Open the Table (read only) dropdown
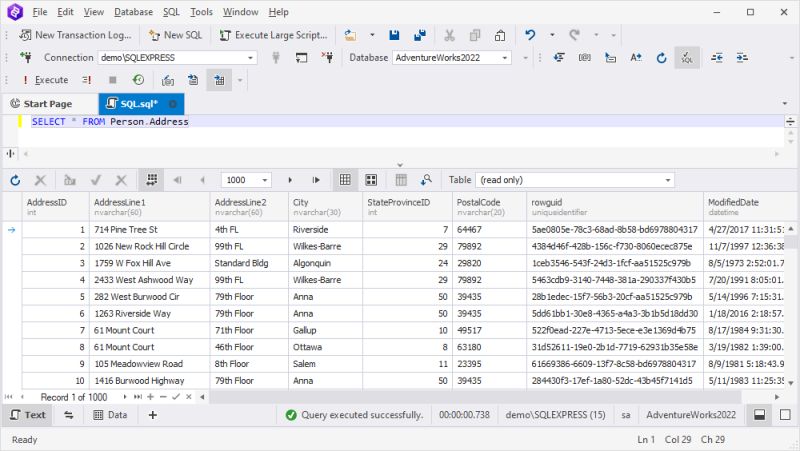Viewport: 800px width, 451px height. click(x=575, y=180)
